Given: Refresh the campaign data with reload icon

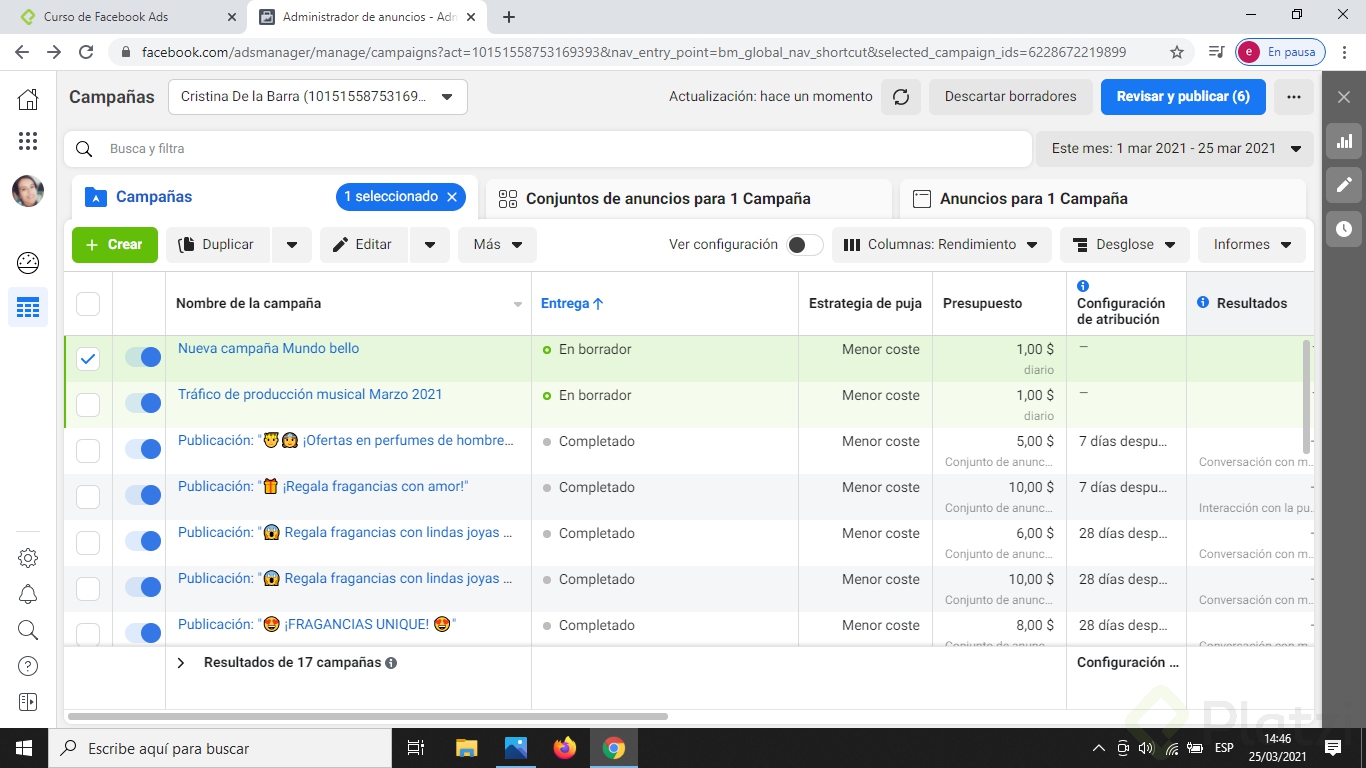Looking at the screenshot, I should pos(901,97).
